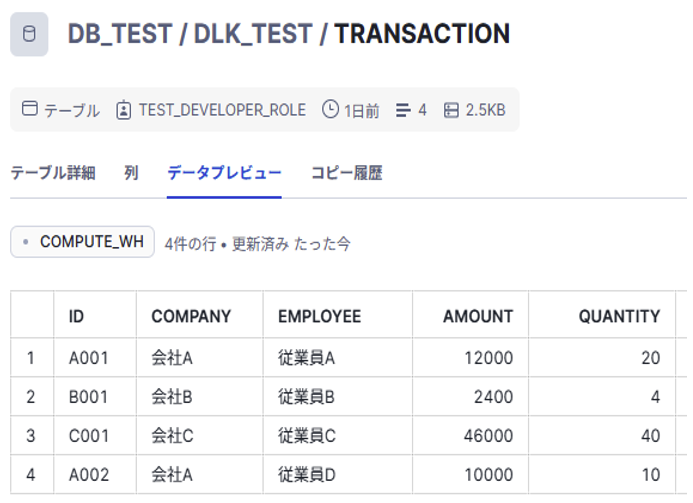Image resolution: width=693 pixels, height=503 pixels.
Task: Click the storage size icon beside 2.5KB
Action: pos(451,110)
